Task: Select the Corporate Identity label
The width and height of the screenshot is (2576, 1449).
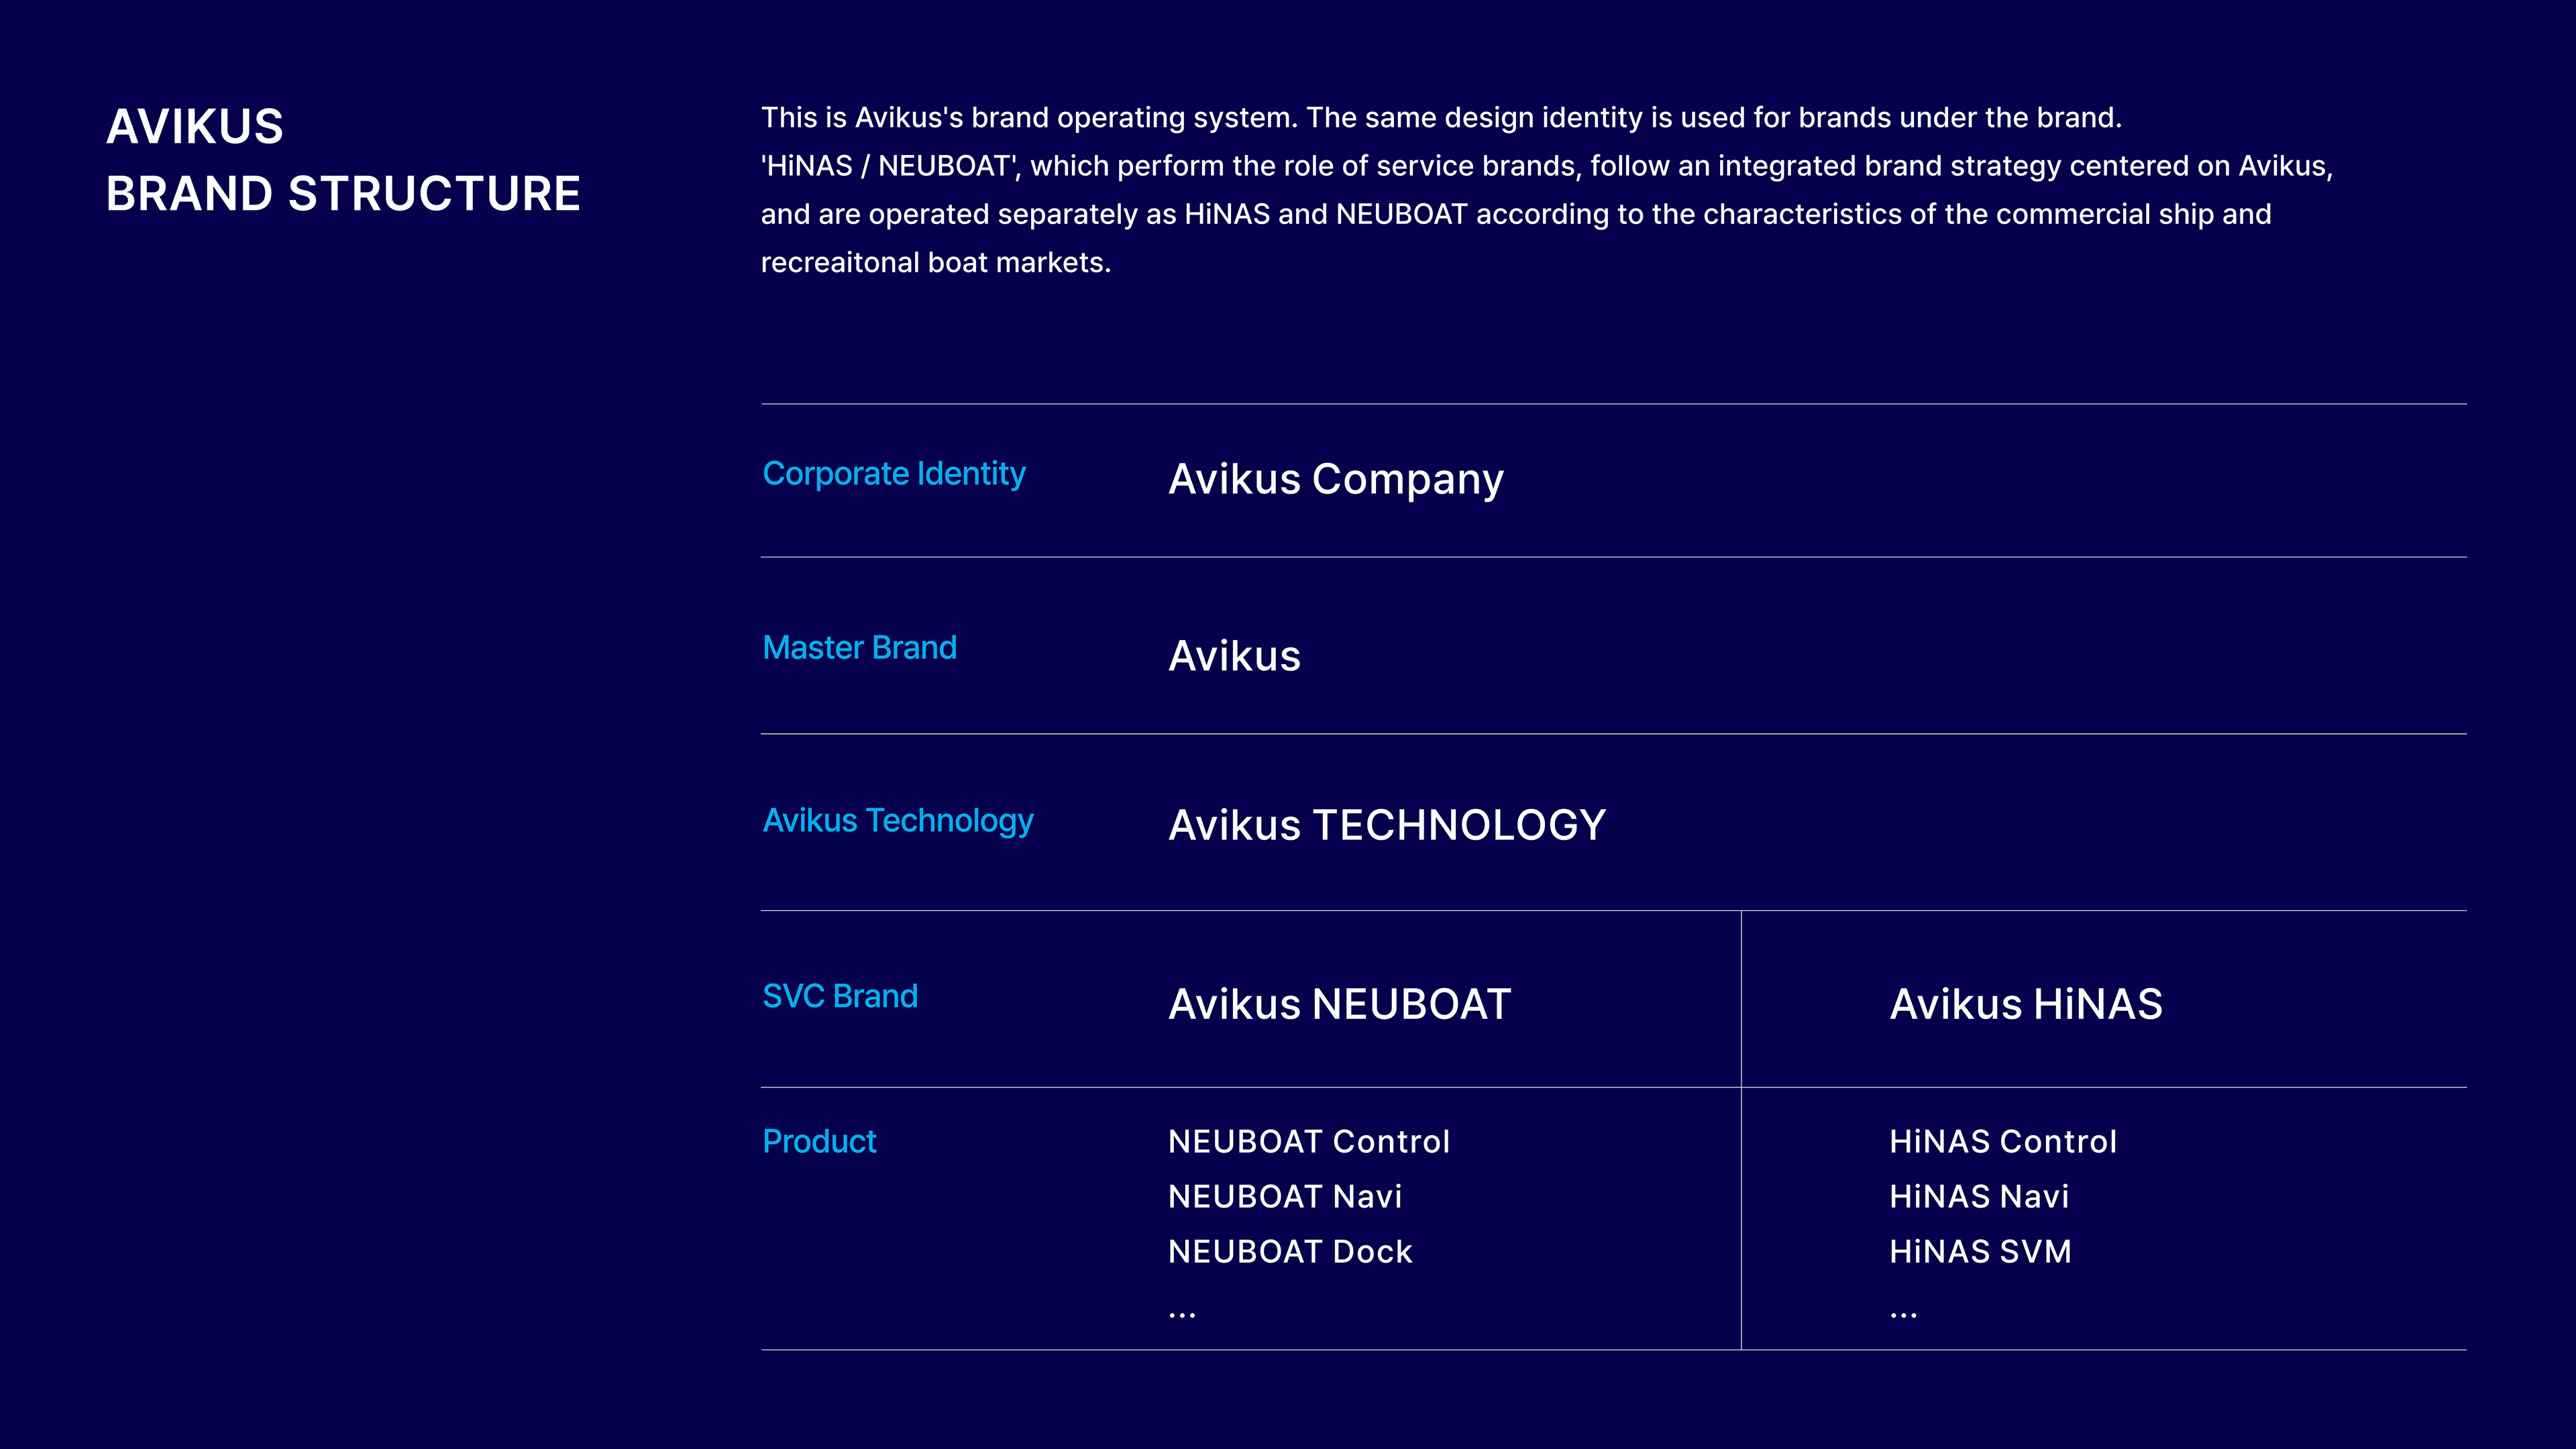Action: click(894, 474)
